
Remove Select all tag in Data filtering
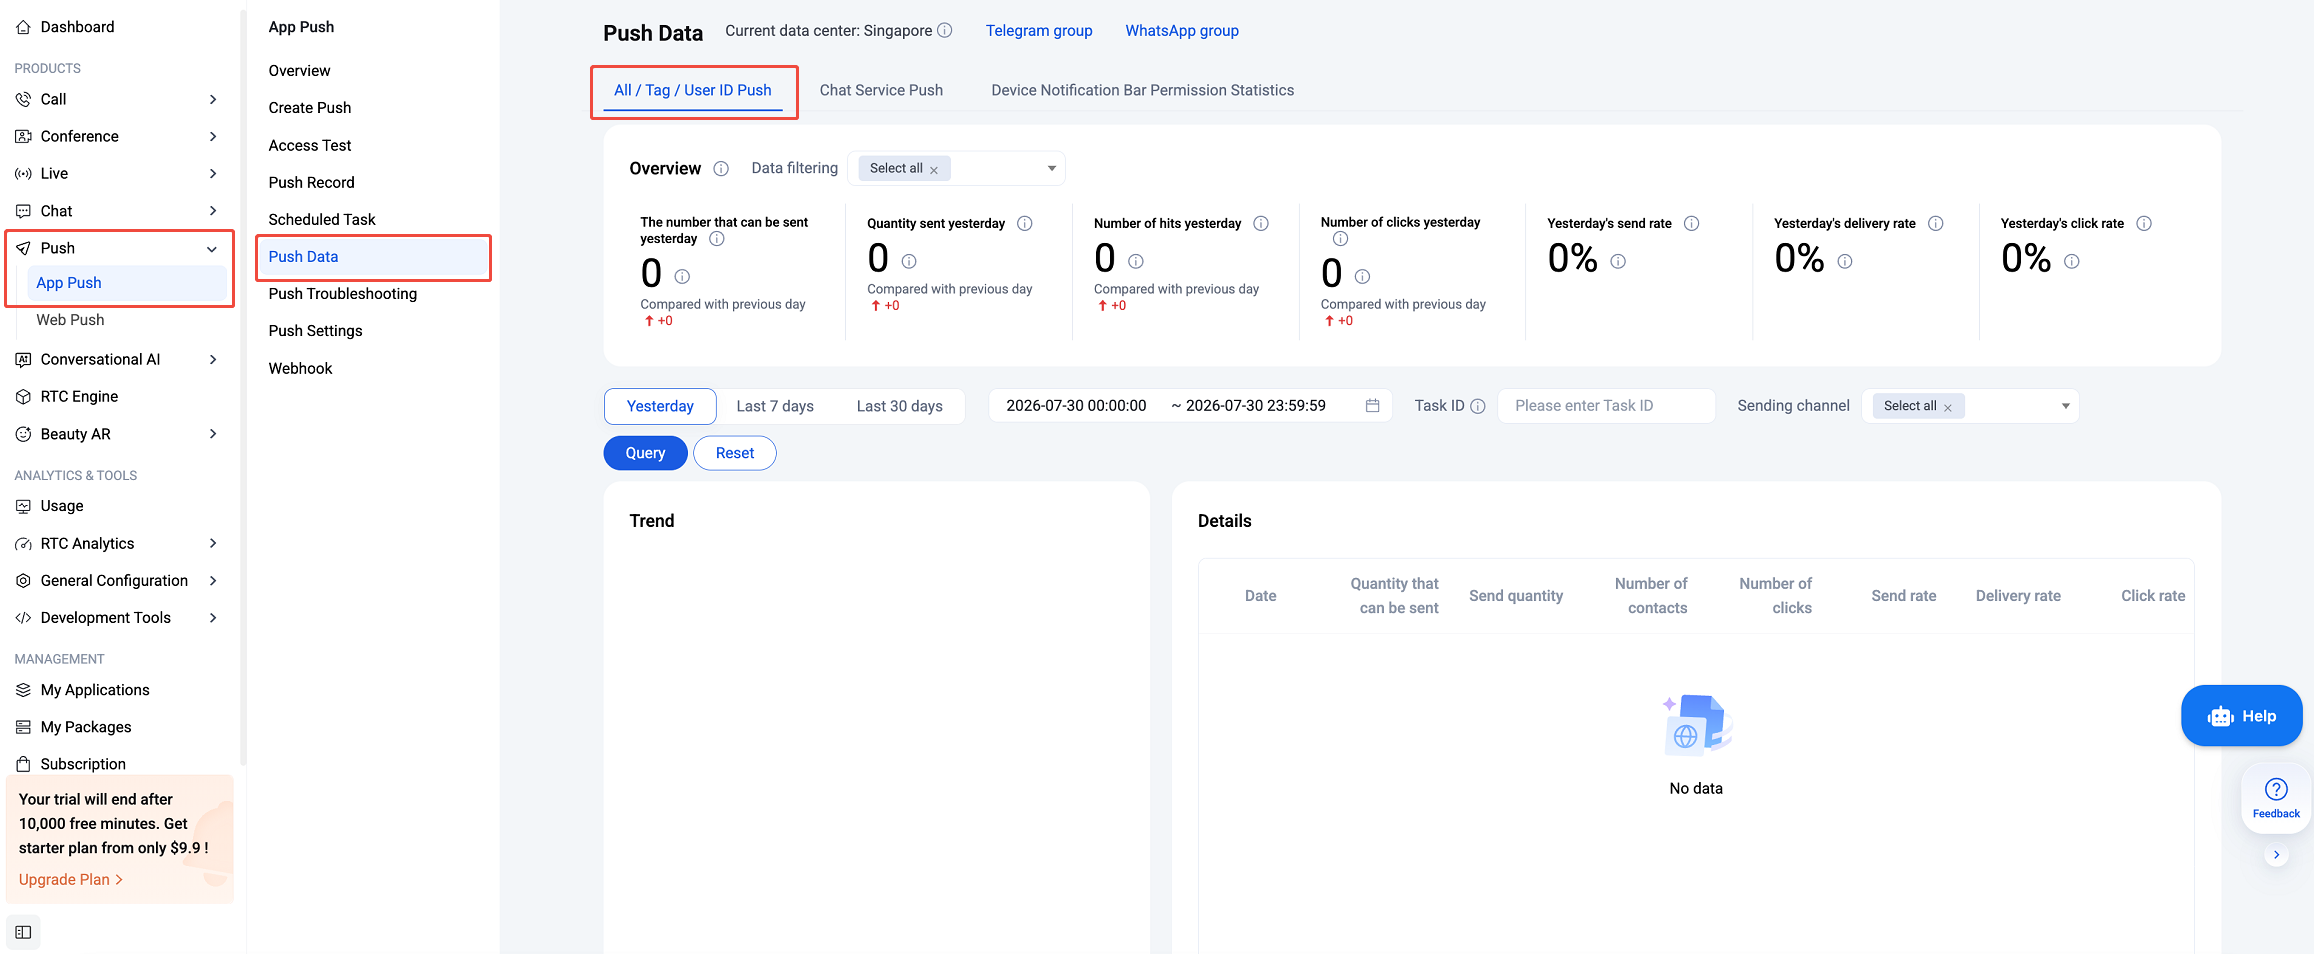tap(934, 170)
